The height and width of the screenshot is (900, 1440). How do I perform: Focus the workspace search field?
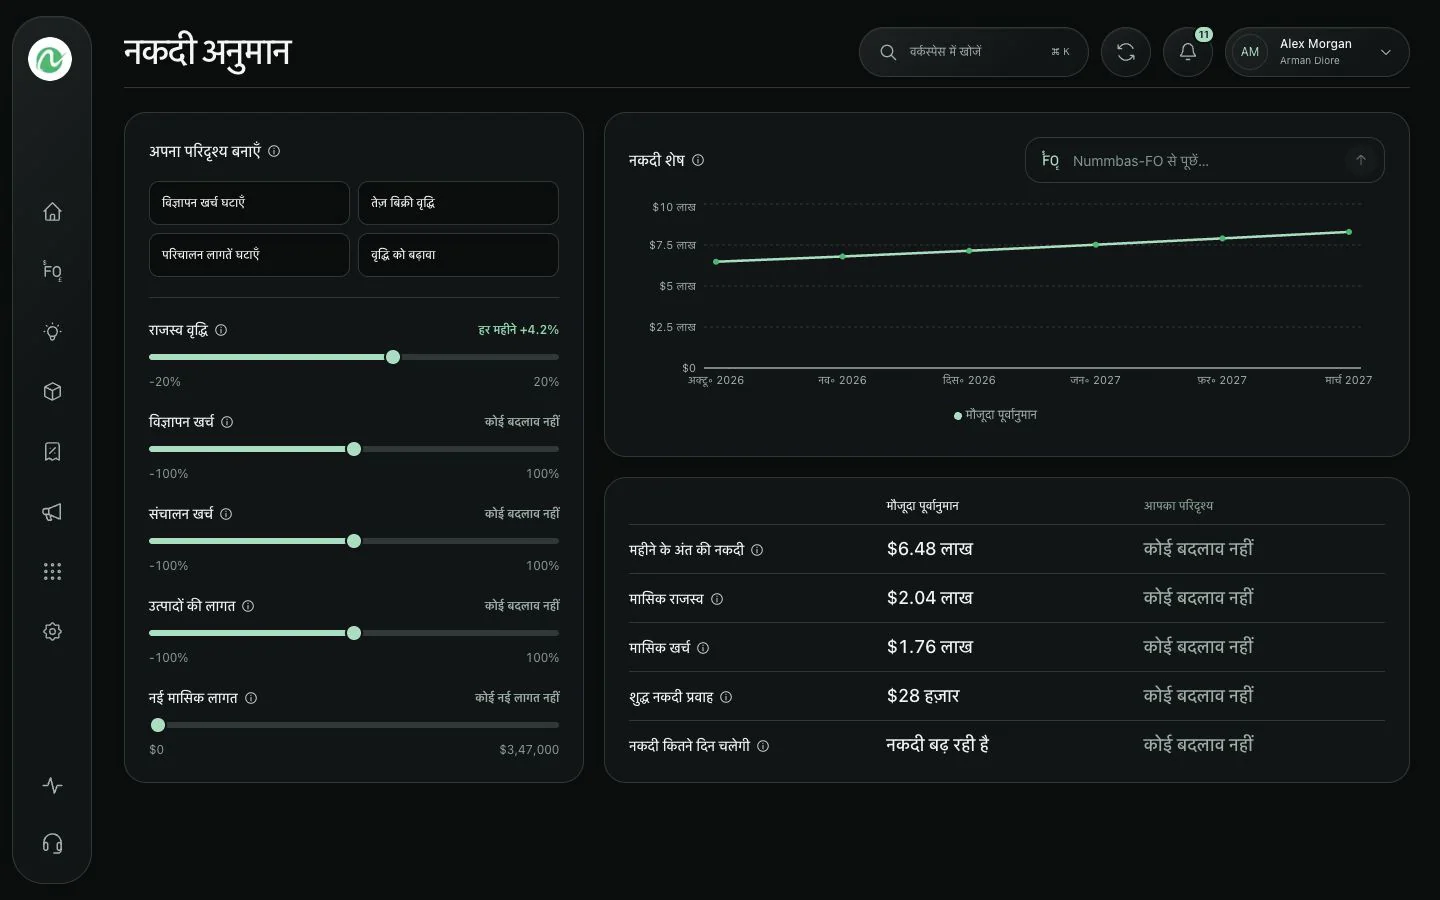point(973,52)
